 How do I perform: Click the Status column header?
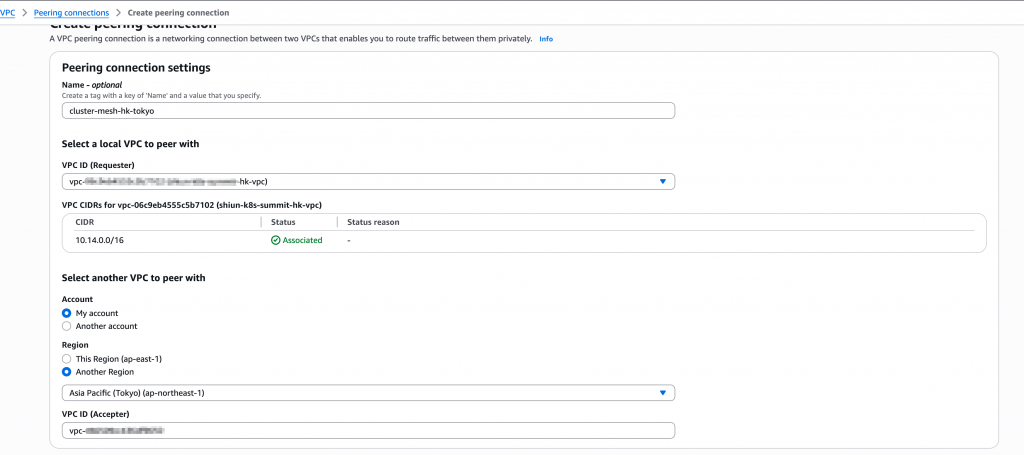(283, 221)
